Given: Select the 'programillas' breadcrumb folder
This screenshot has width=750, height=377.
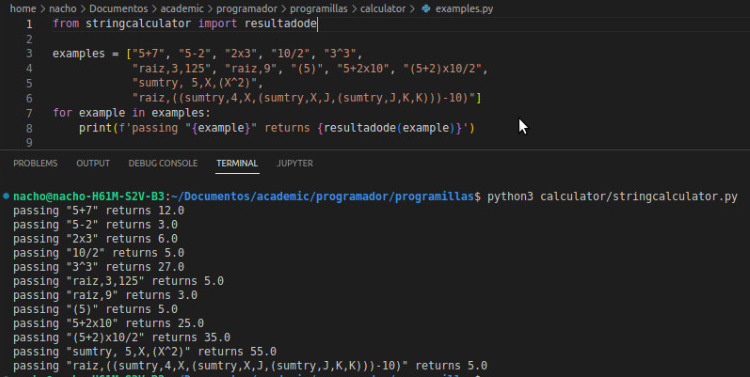Looking at the screenshot, I should (319, 8).
